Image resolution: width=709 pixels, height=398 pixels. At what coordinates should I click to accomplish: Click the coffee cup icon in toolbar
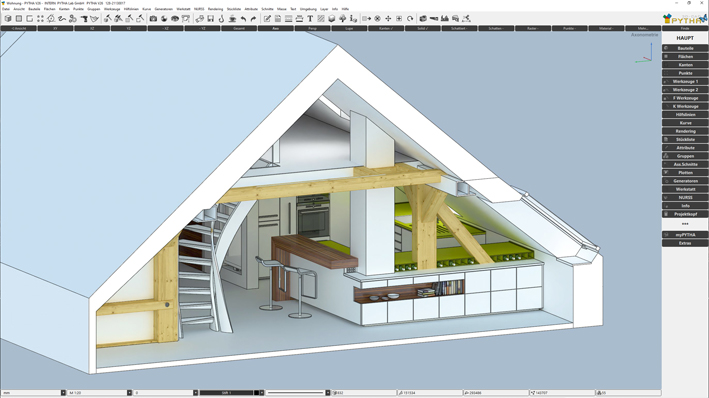click(x=232, y=19)
